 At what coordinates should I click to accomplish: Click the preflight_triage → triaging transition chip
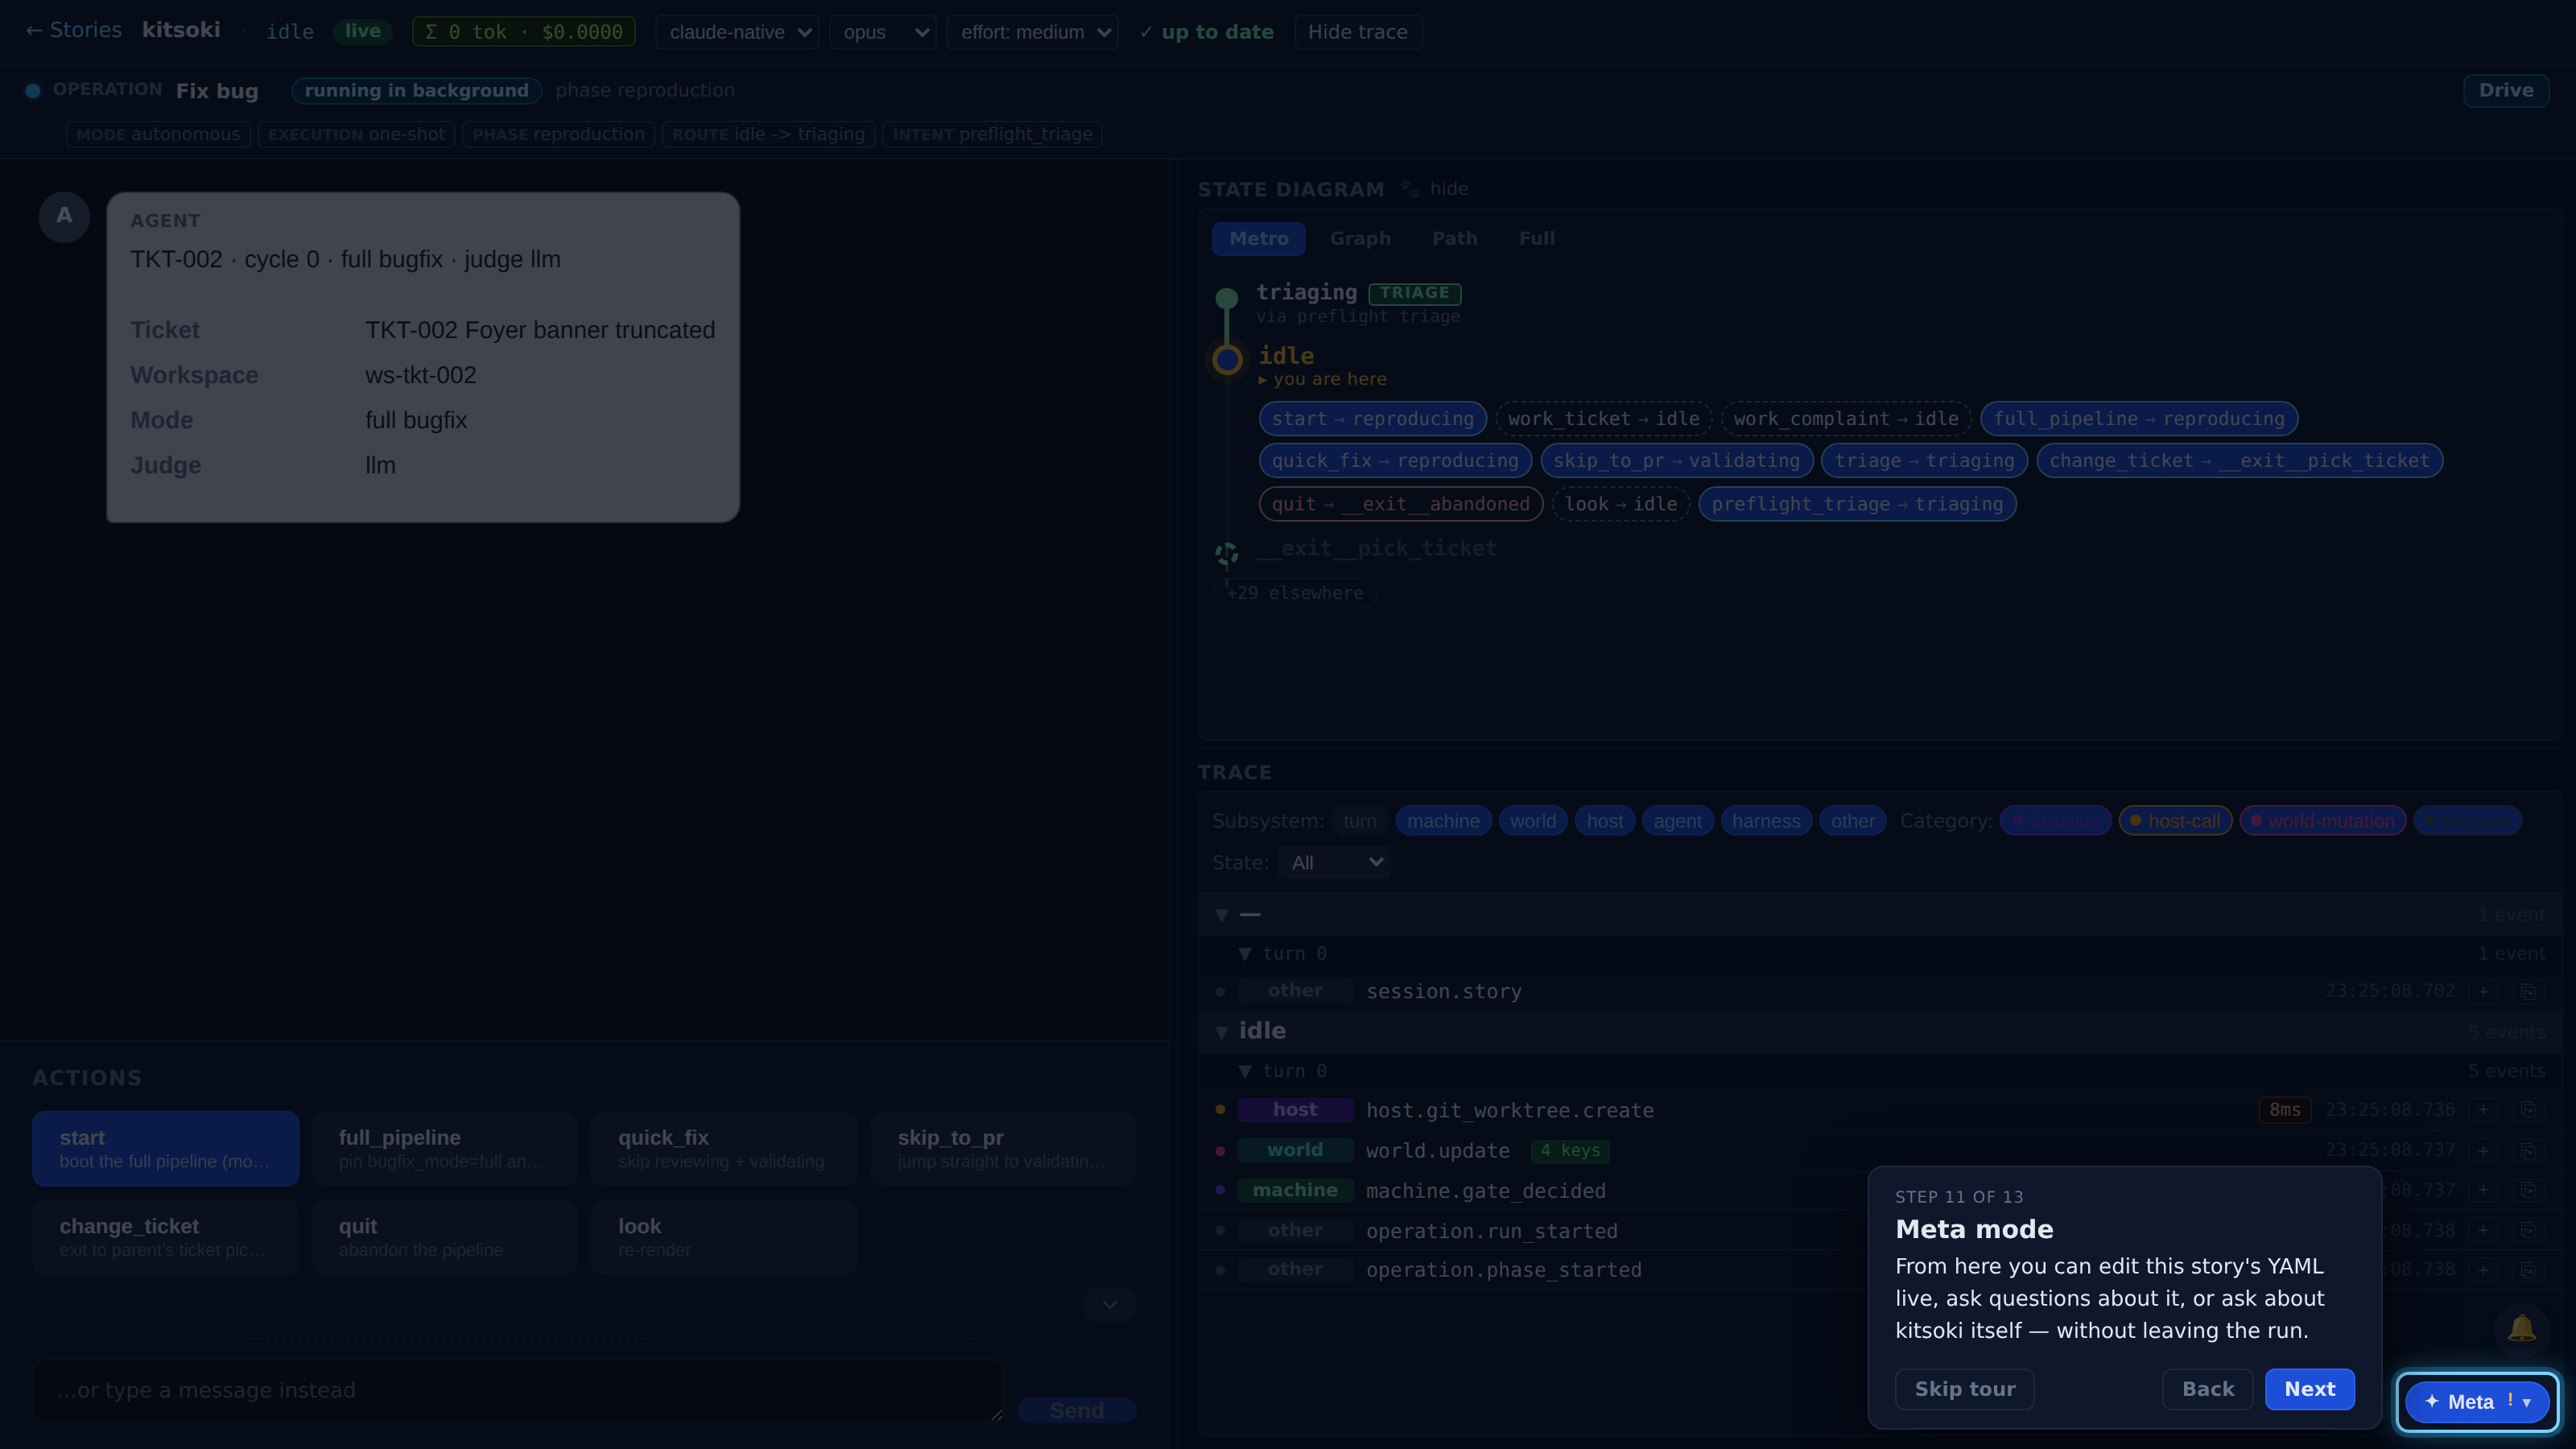(x=1857, y=504)
